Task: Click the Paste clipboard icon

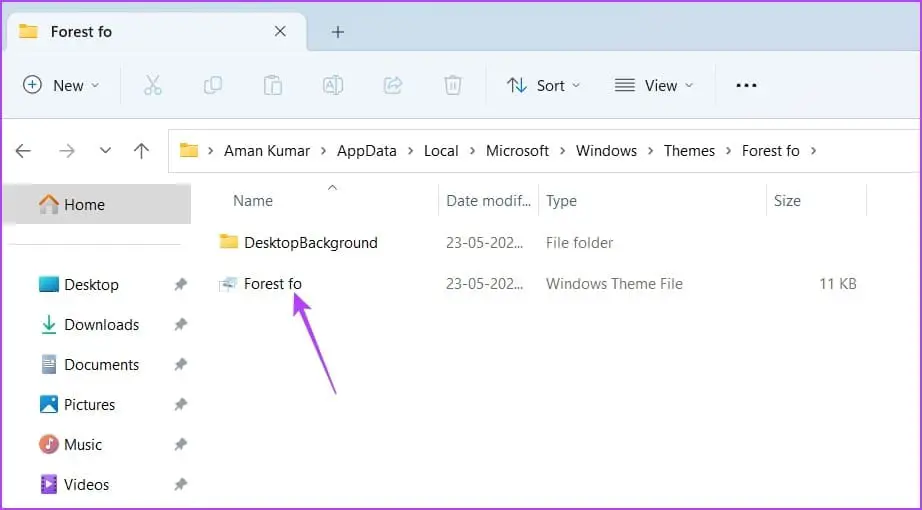Action: point(273,85)
